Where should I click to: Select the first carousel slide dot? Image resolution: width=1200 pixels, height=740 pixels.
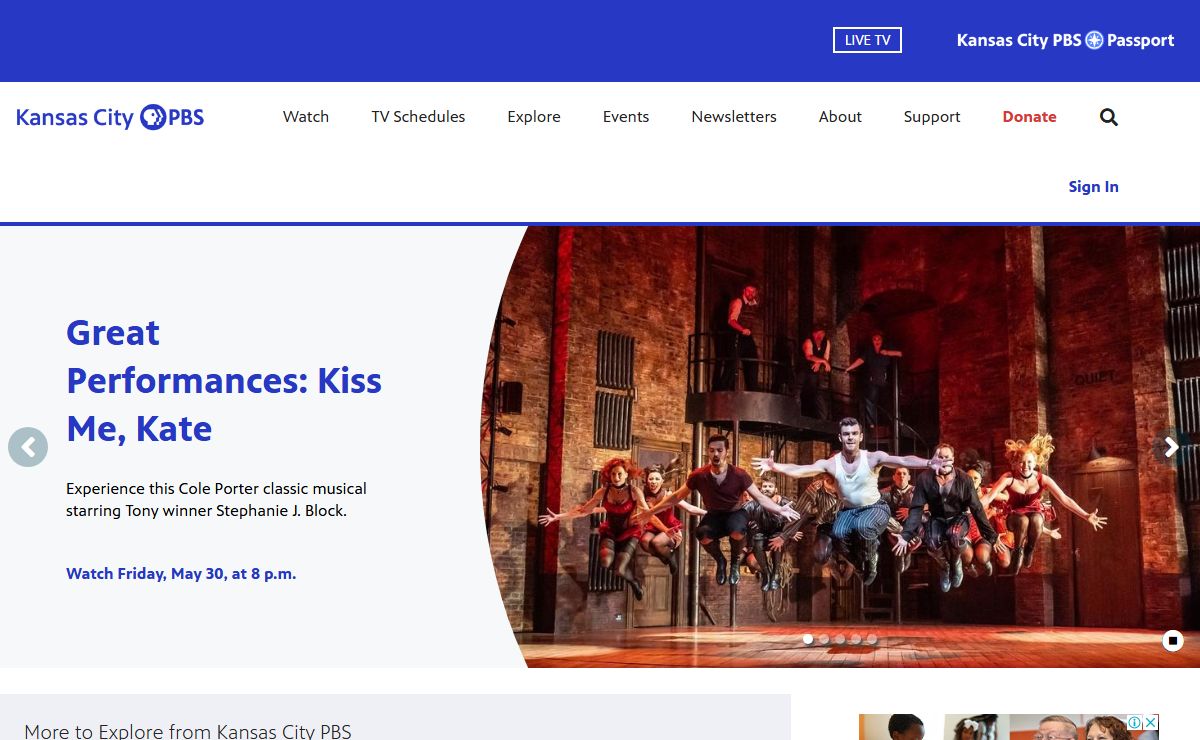(x=808, y=639)
